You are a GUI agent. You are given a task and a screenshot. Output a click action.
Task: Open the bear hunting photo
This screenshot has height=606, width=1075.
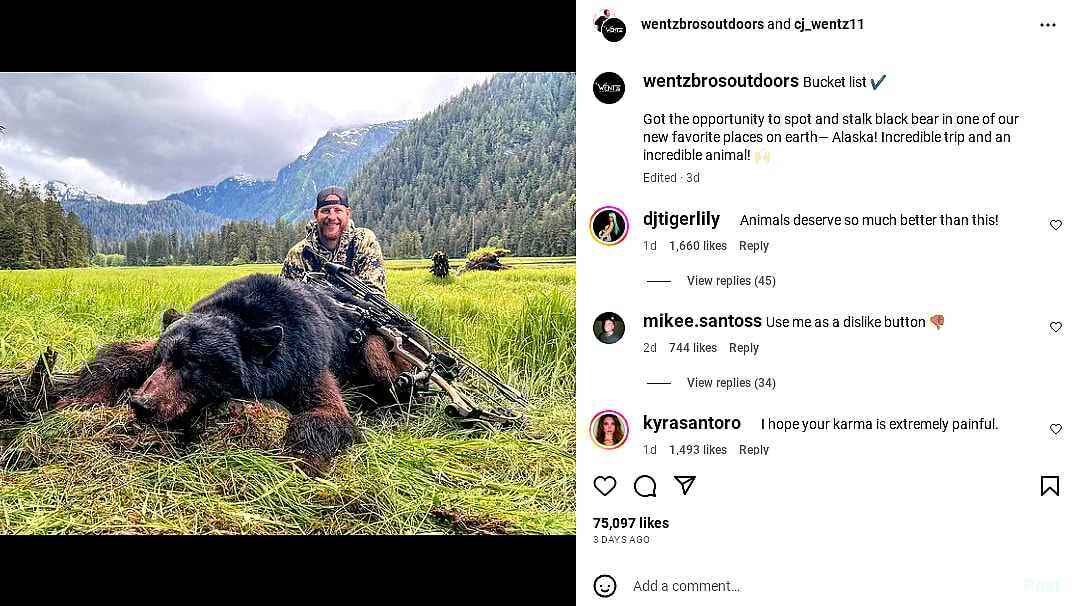(x=288, y=303)
